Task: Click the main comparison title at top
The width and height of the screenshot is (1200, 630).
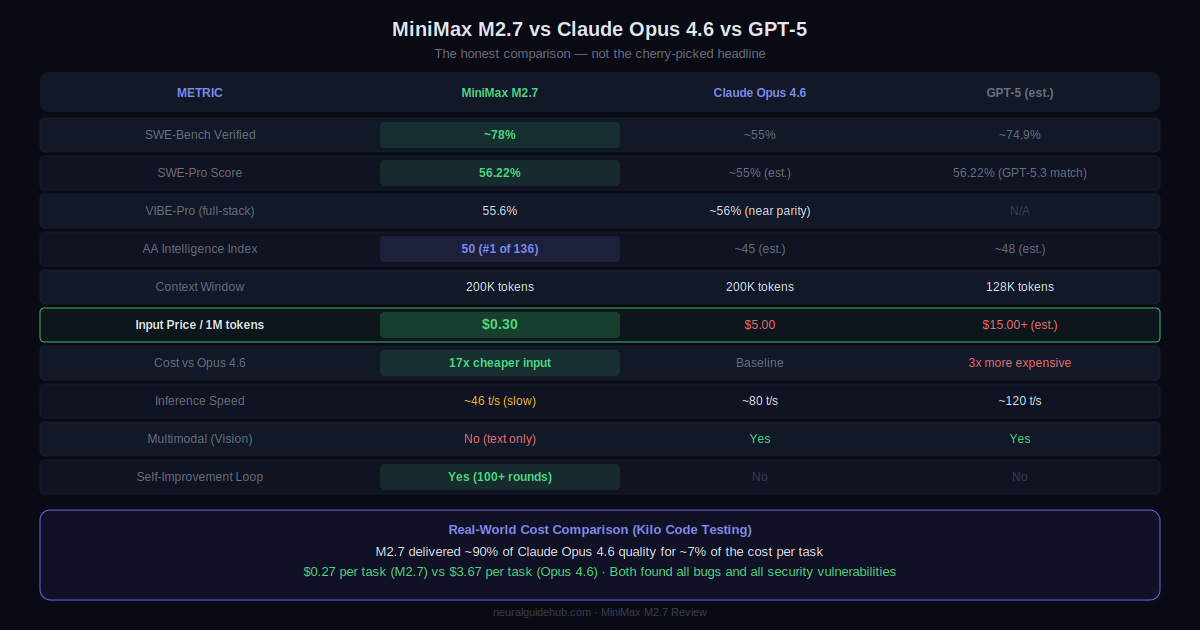Action: [600, 29]
